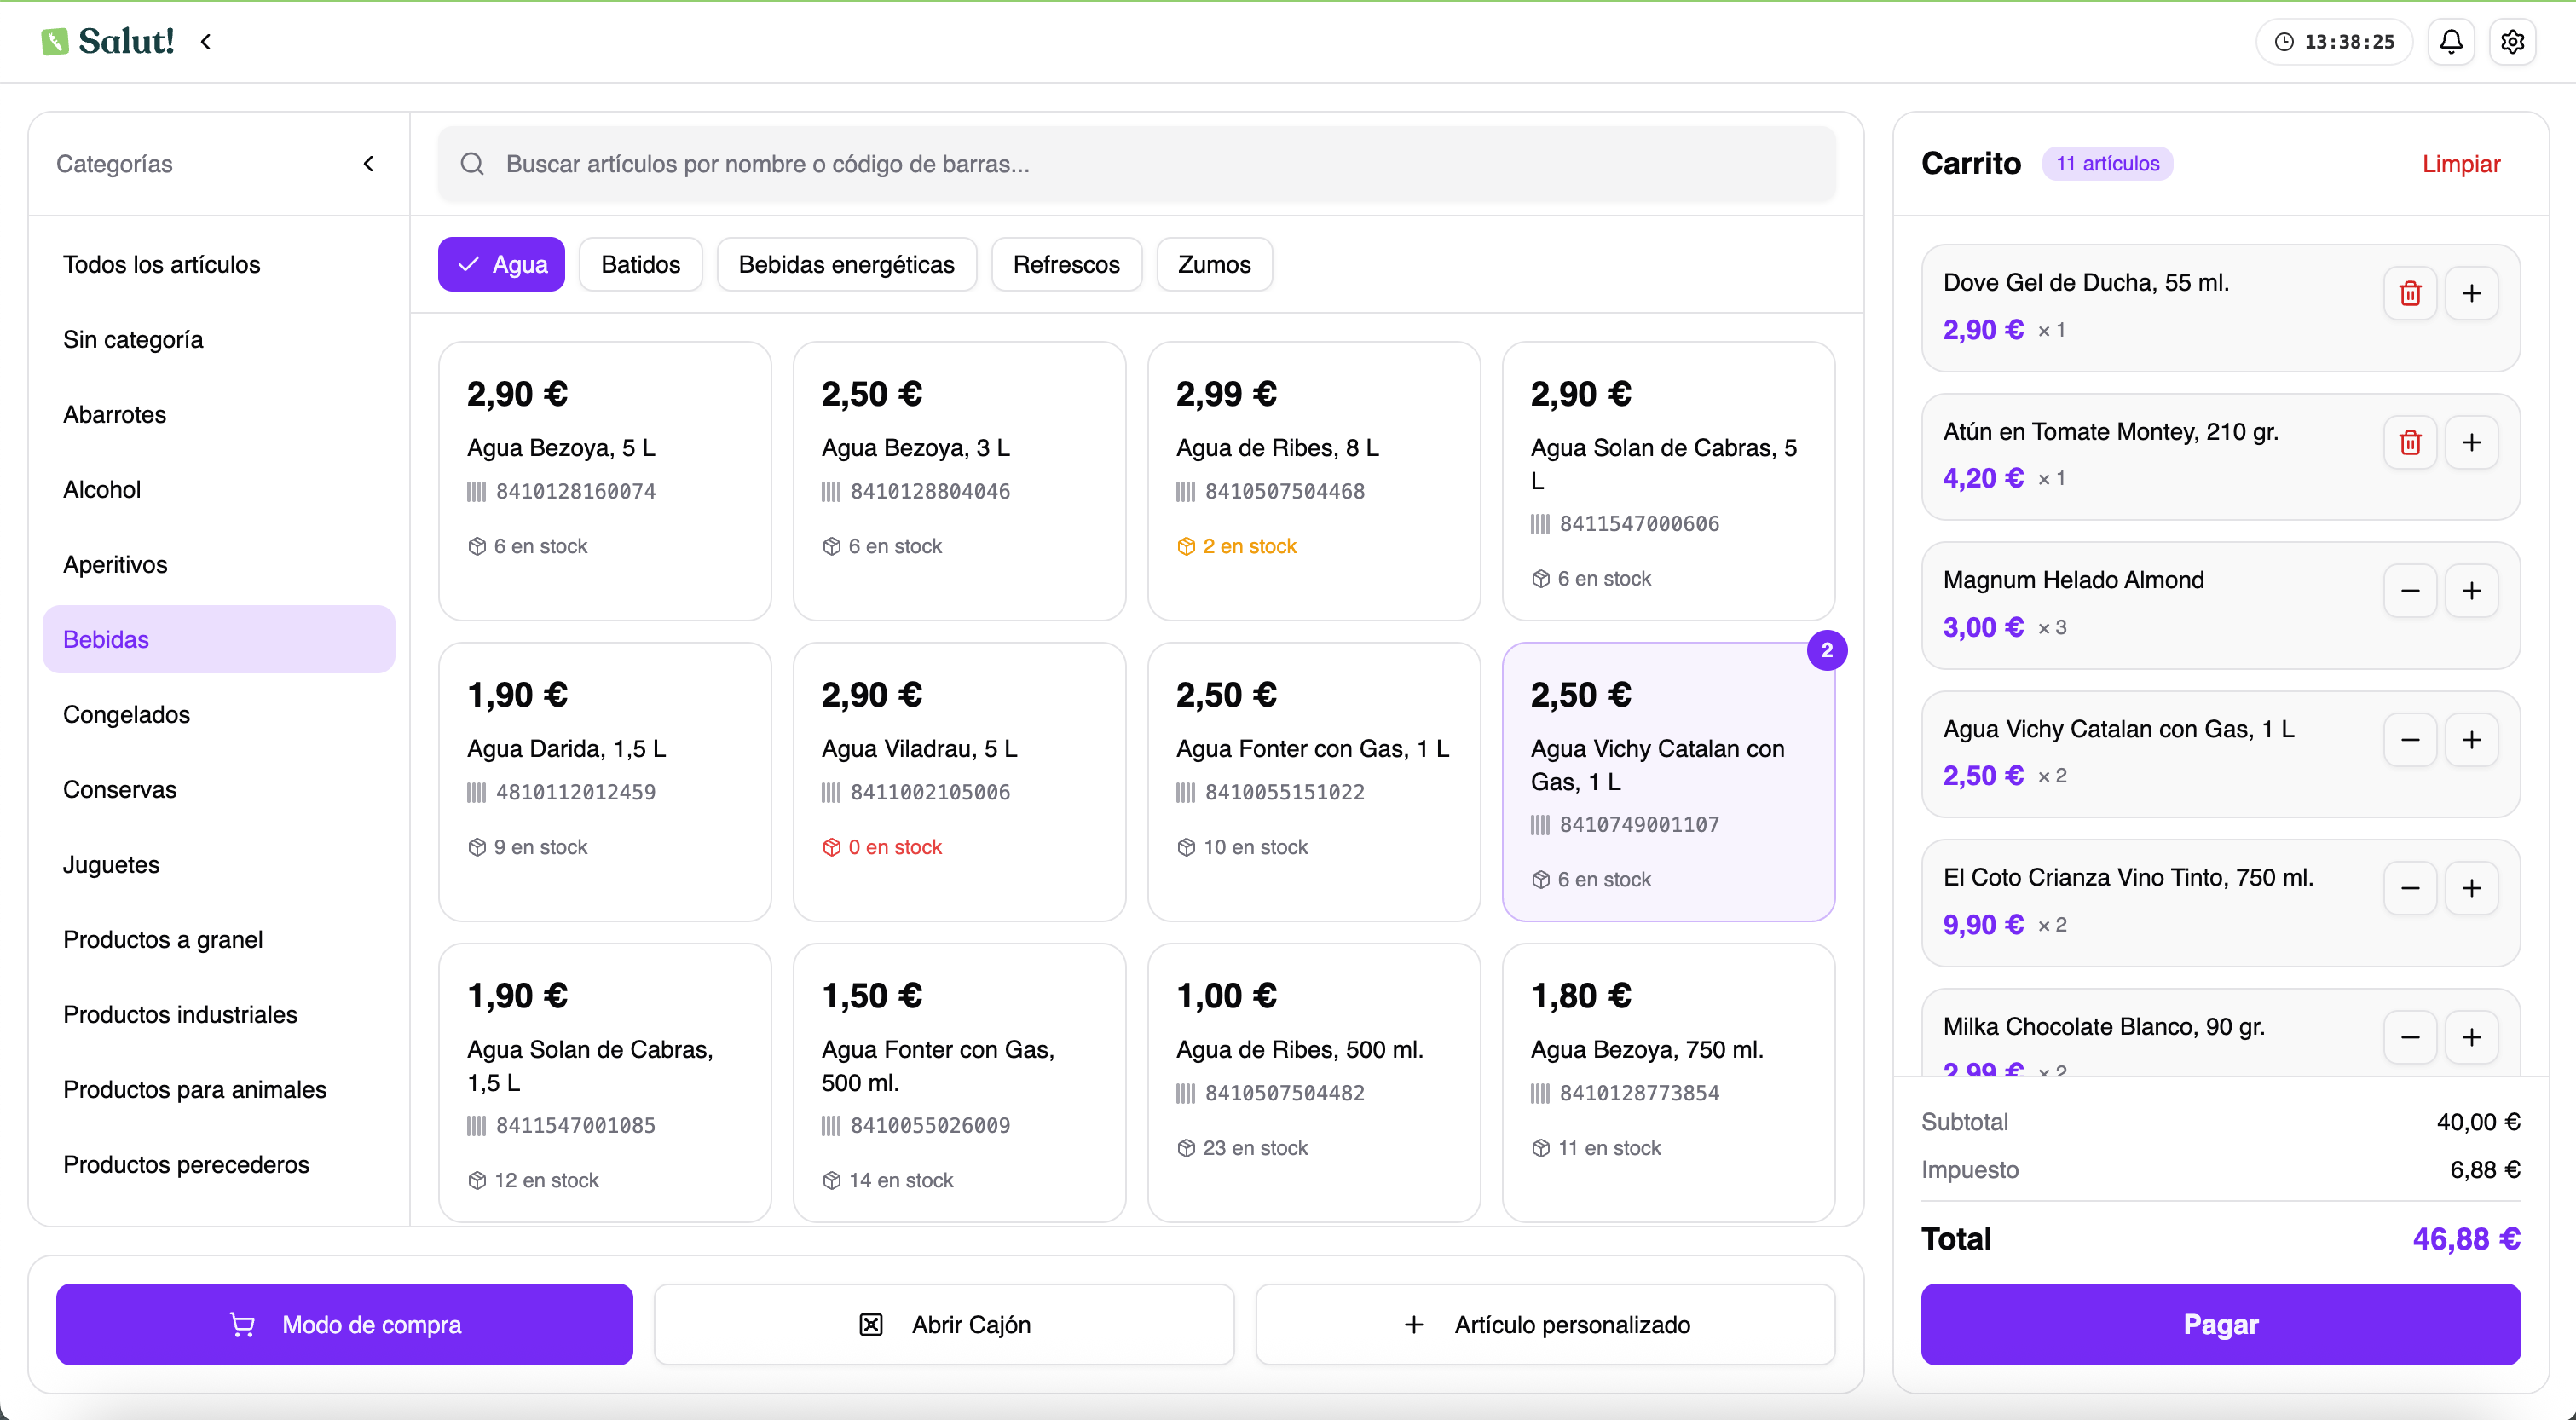Screen dimensions: 2576x1420
Task: Click the back chevron beside Salut! logo
Action: tap(206, 41)
